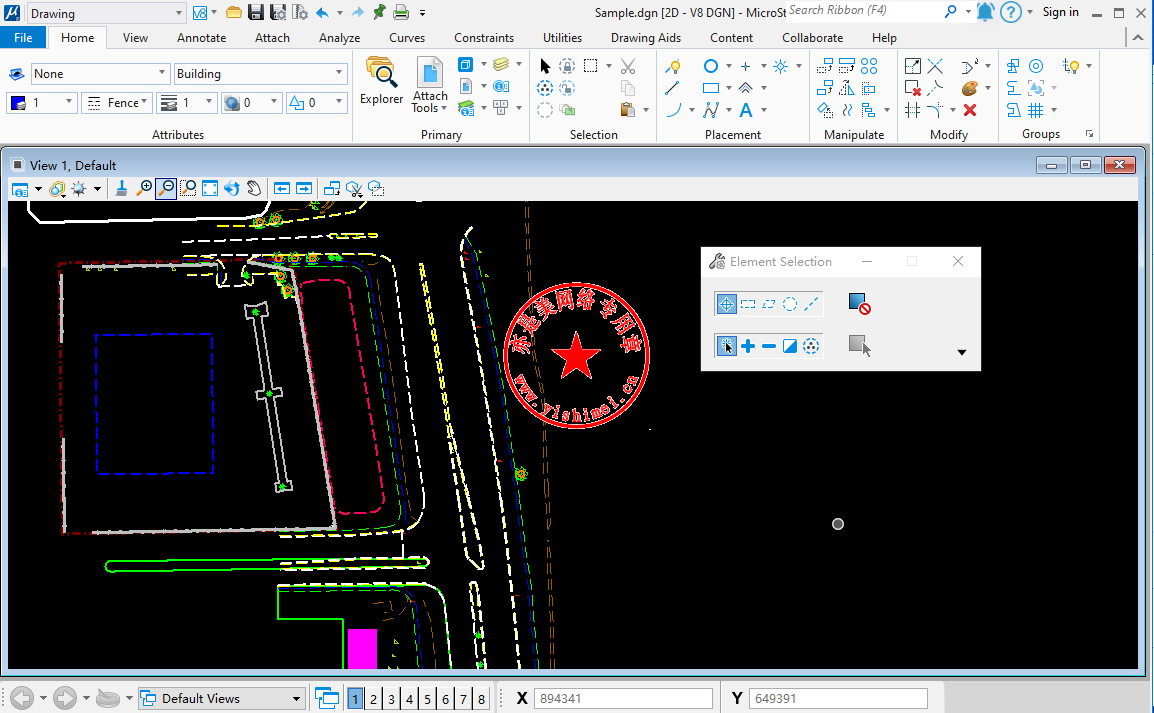Select Shape method in Element Selection
Viewport: 1154px width, 713px height.
(769, 304)
